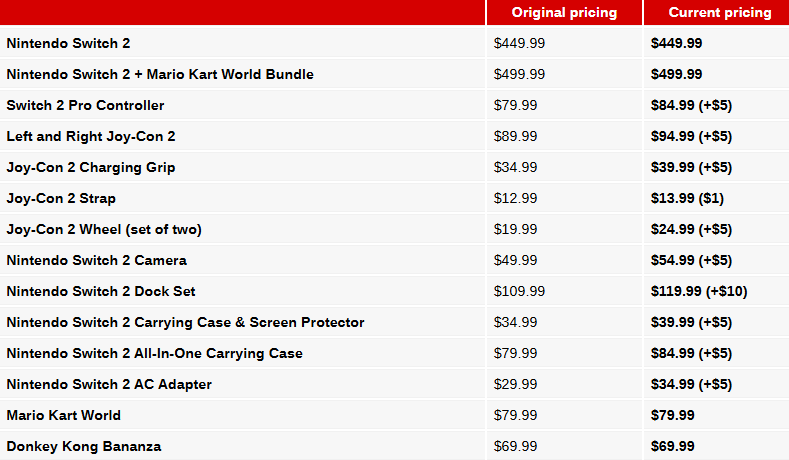Click Nintendo Switch 2 AC Adapter label
Image resolution: width=789 pixels, height=460 pixels.
109,385
